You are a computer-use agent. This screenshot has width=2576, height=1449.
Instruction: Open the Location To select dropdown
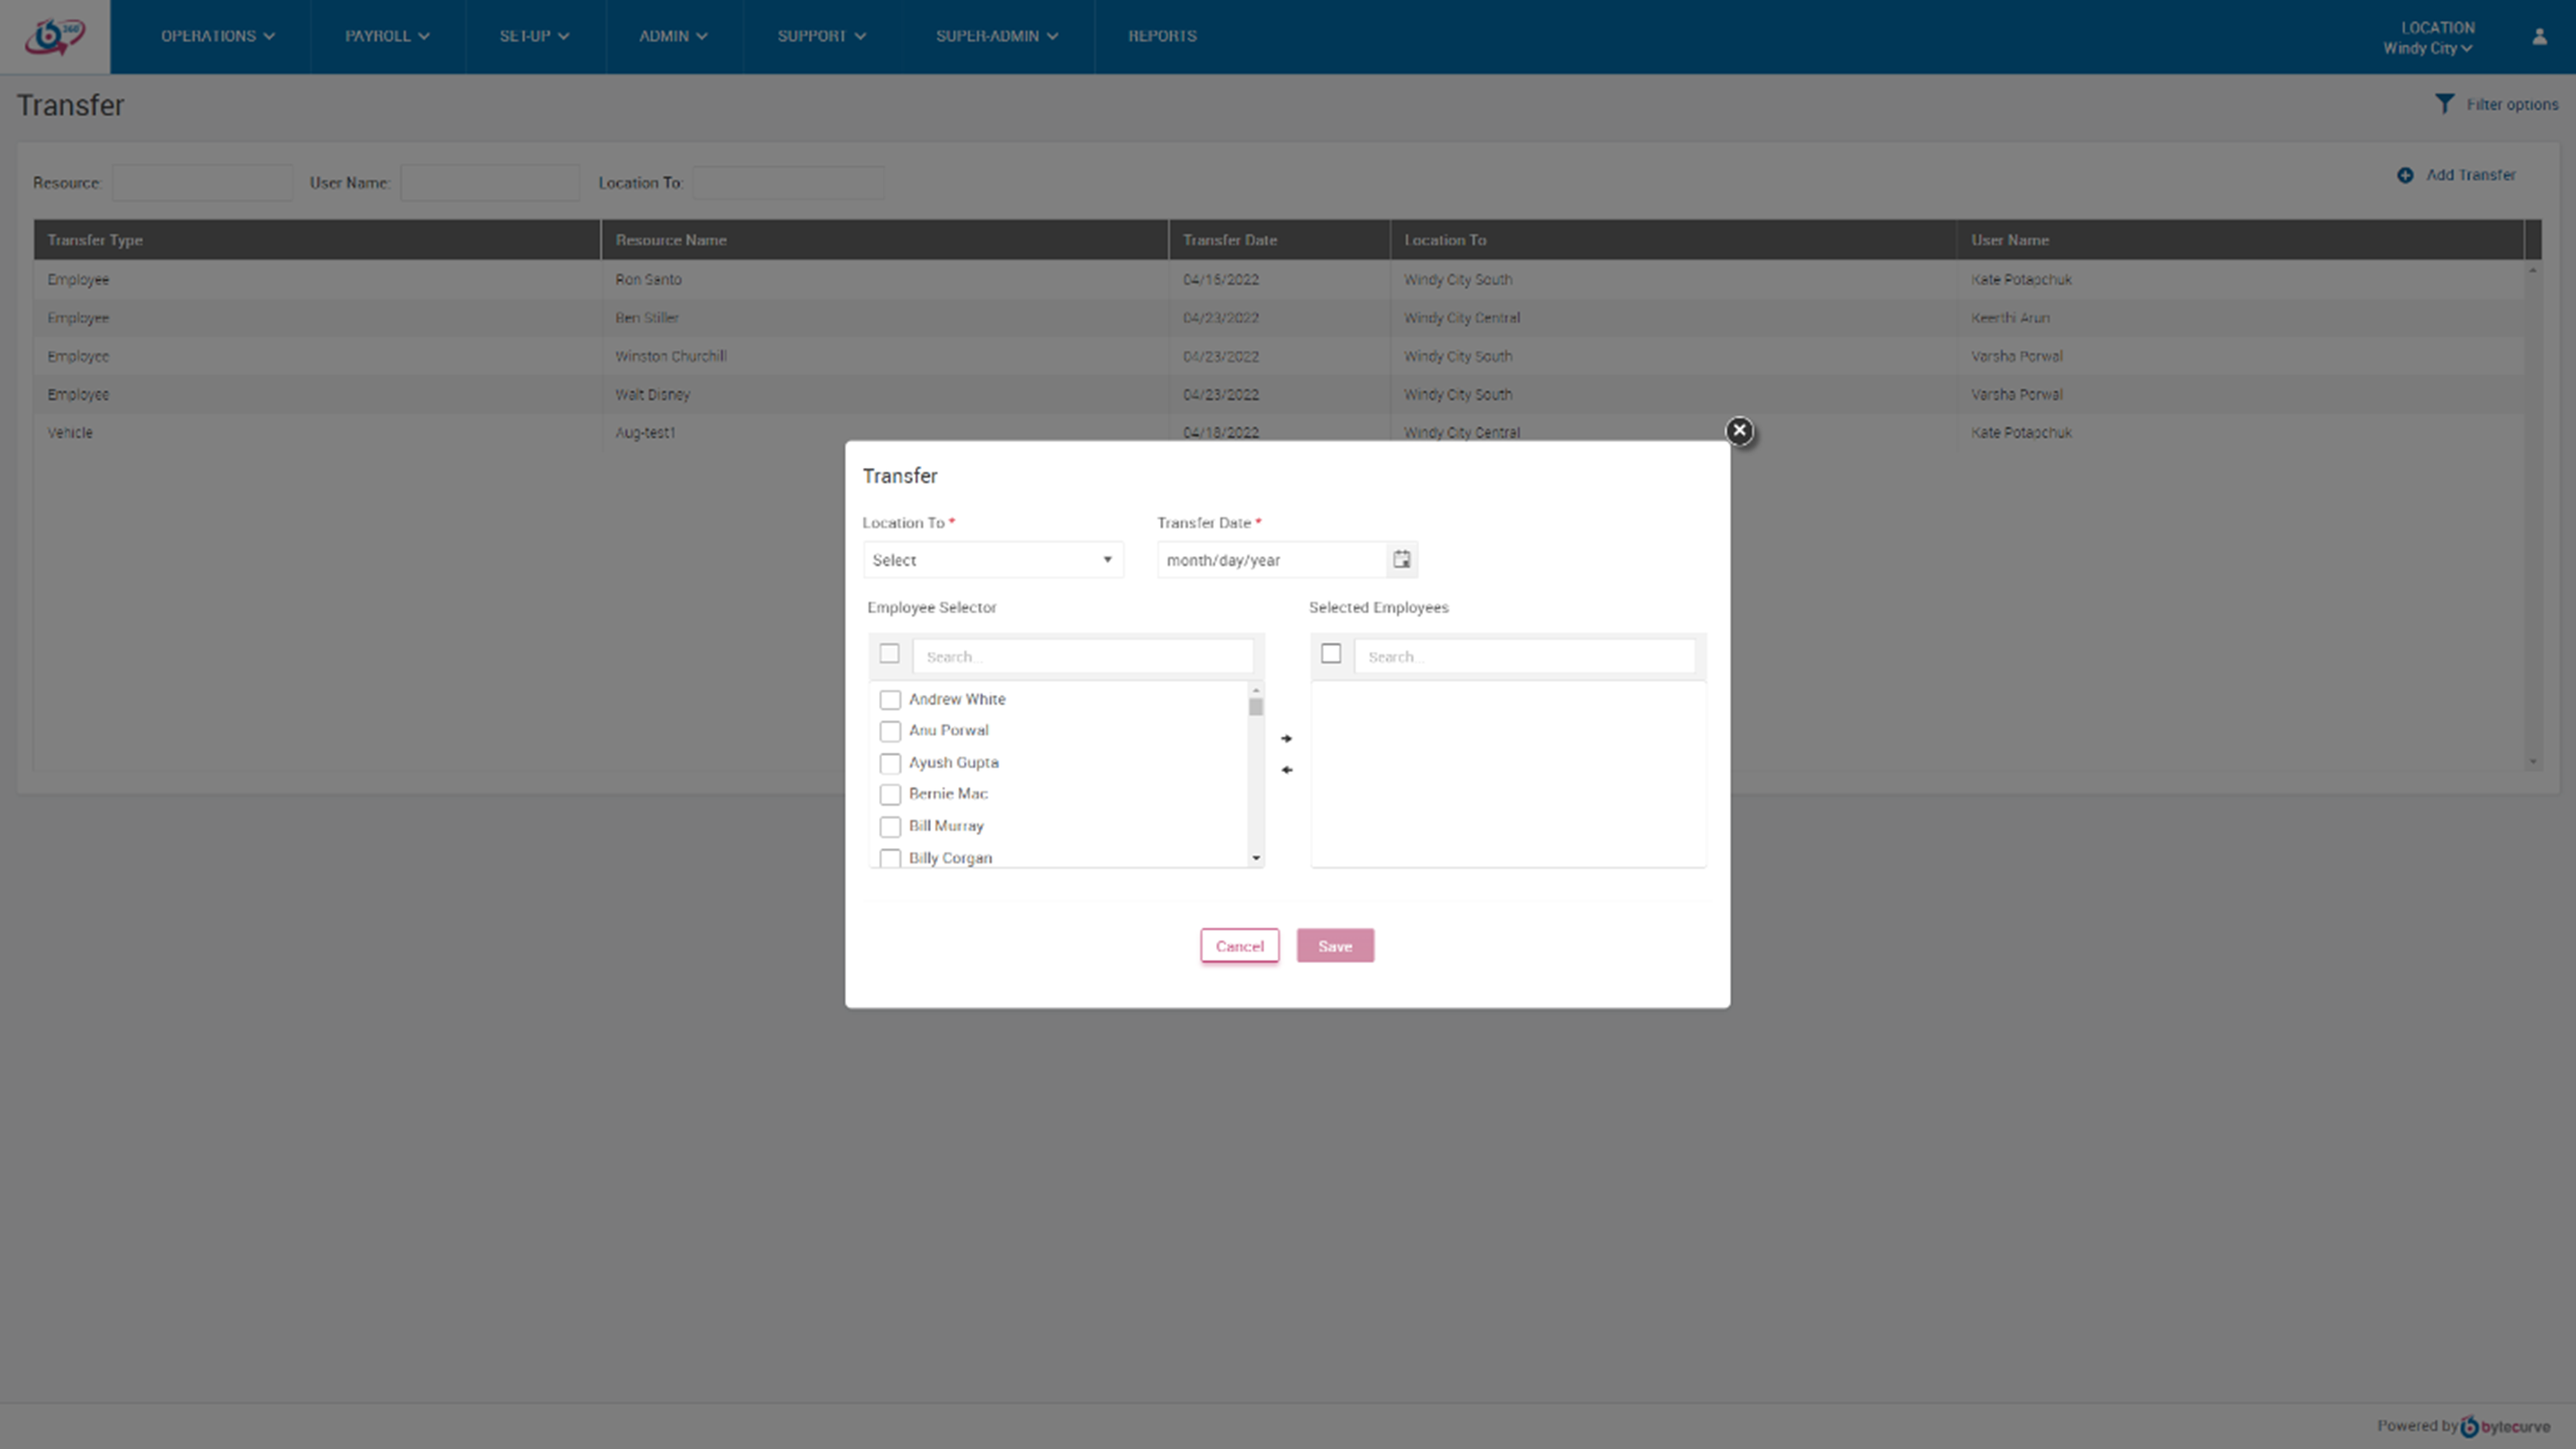[993, 560]
